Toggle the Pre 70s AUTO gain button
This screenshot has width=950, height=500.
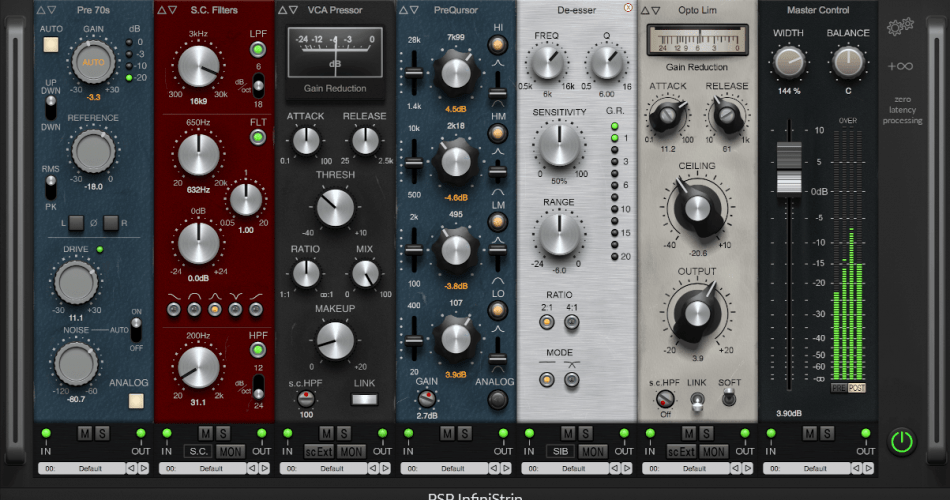click(x=51, y=44)
